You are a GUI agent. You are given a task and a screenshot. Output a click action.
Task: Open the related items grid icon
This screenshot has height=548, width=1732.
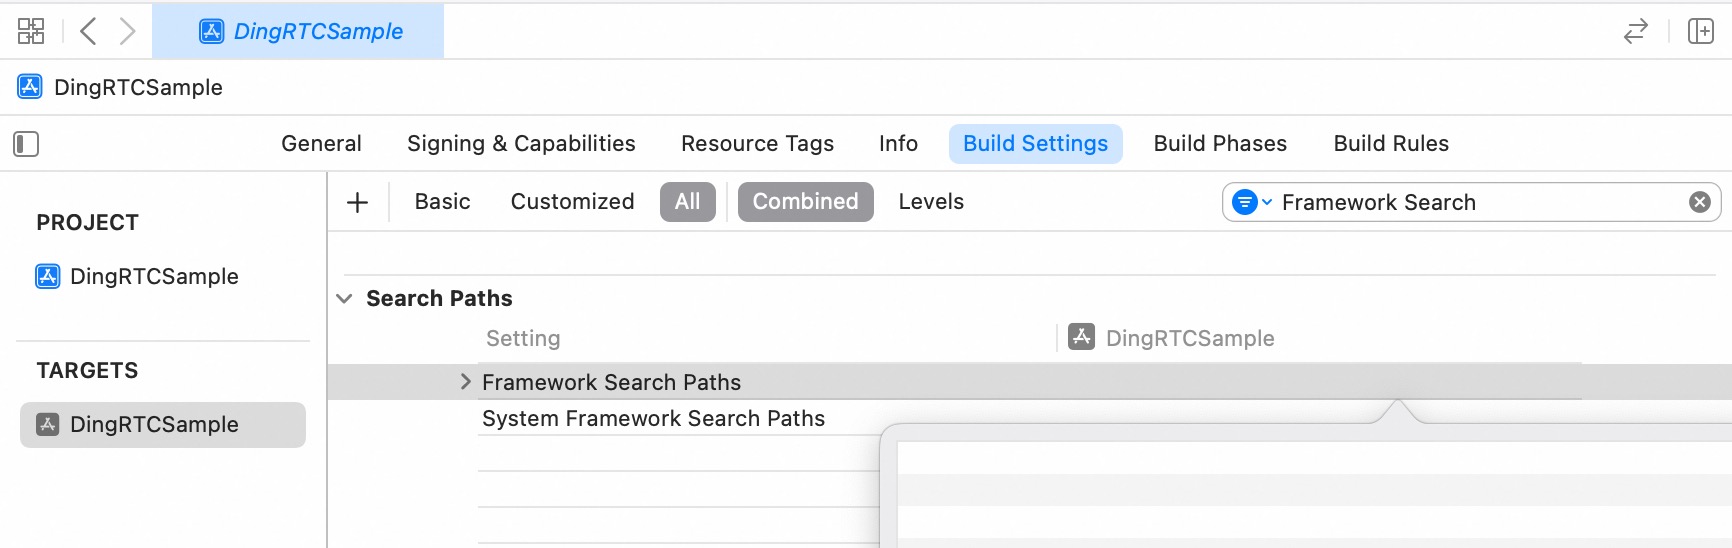(x=31, y=31)
